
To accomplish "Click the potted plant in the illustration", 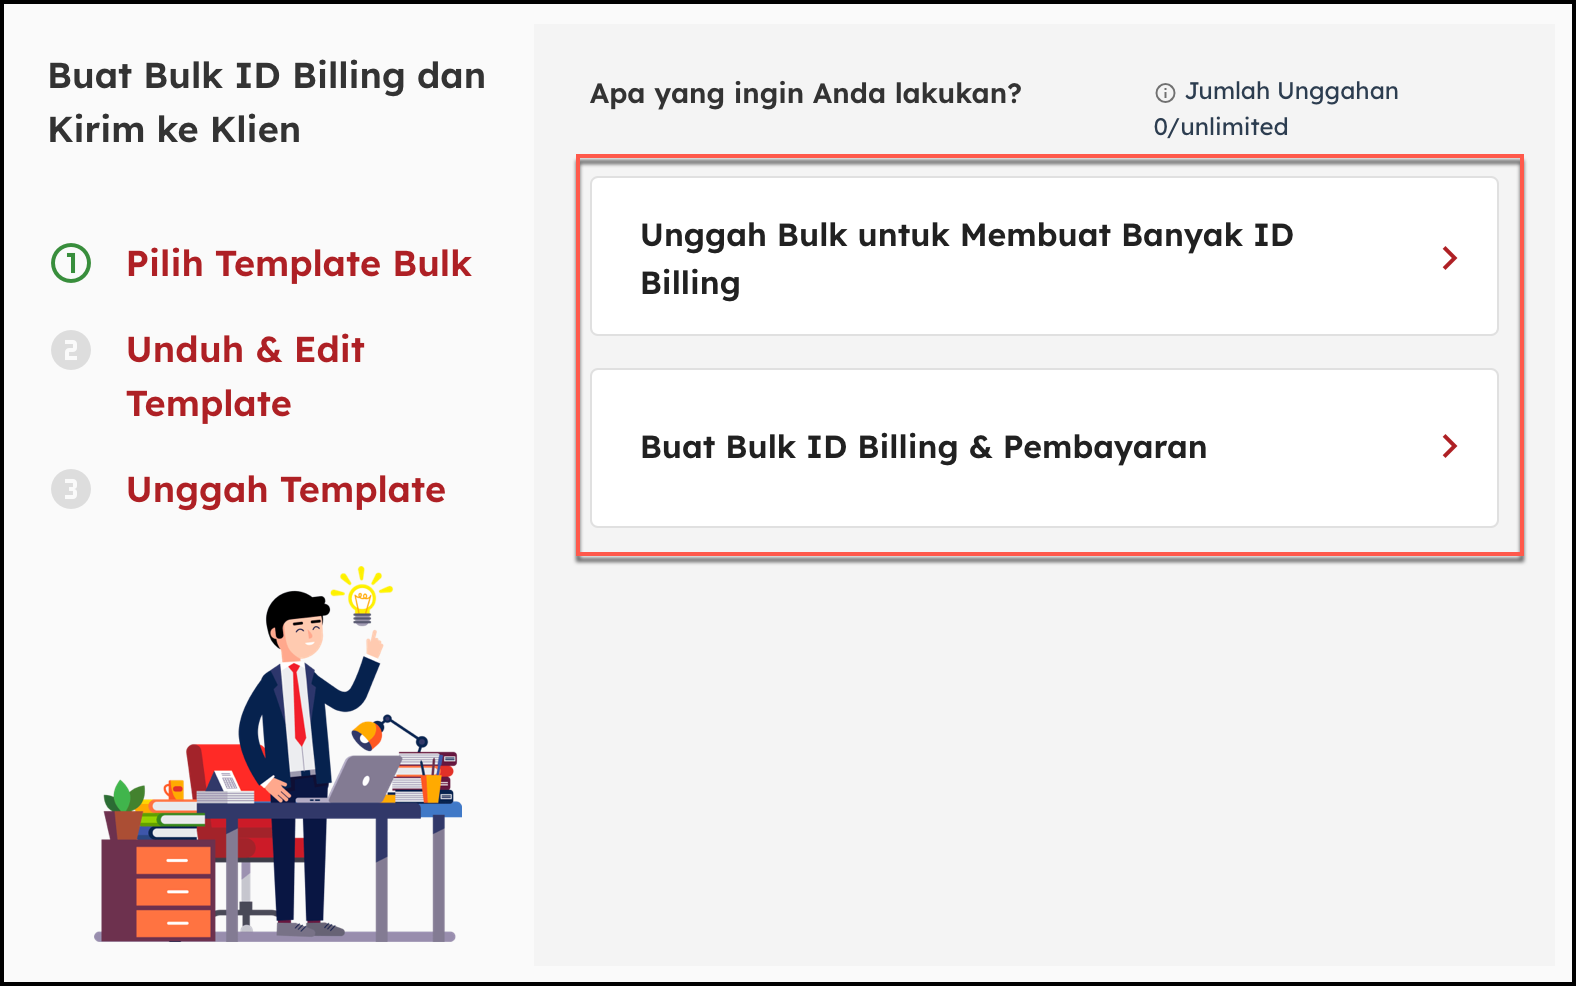I will [124, 810].
